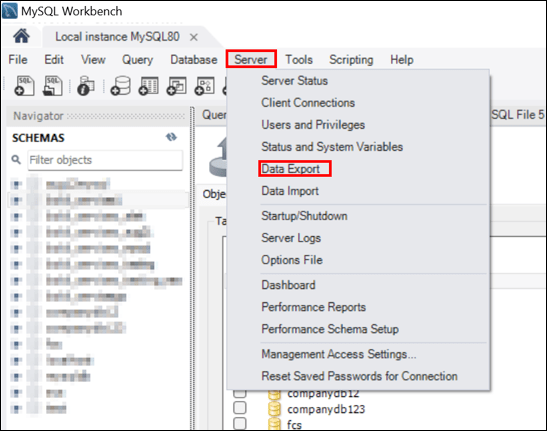
Task: Click the Navigator panel title
Action: (38, 116)
